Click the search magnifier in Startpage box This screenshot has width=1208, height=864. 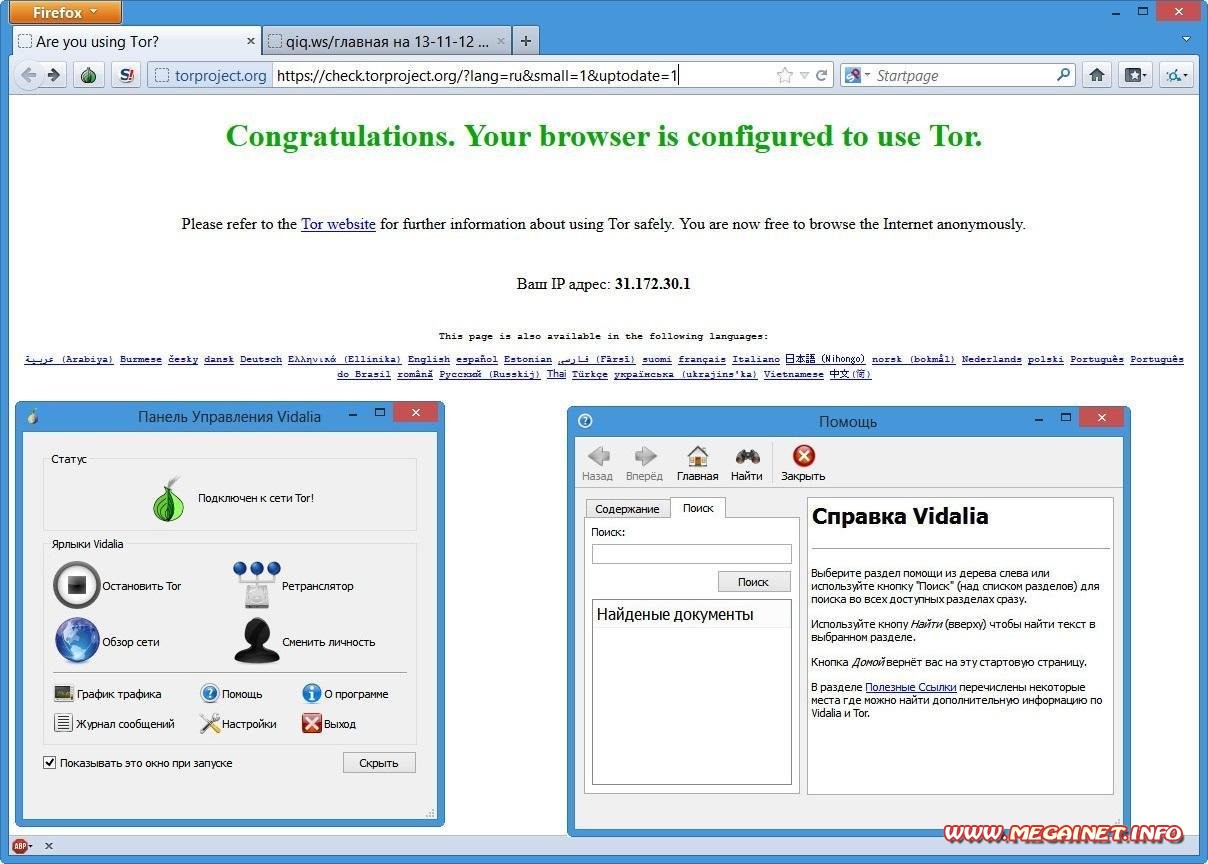1063,75
